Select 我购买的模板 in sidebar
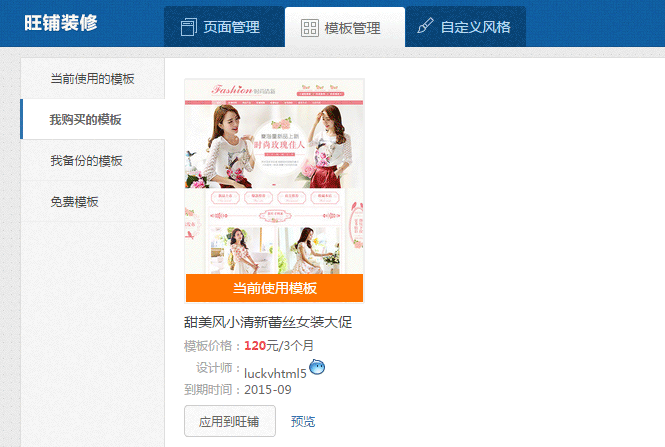Image resolution: width=665 pixels, height=447 pixels. [92, 119]
